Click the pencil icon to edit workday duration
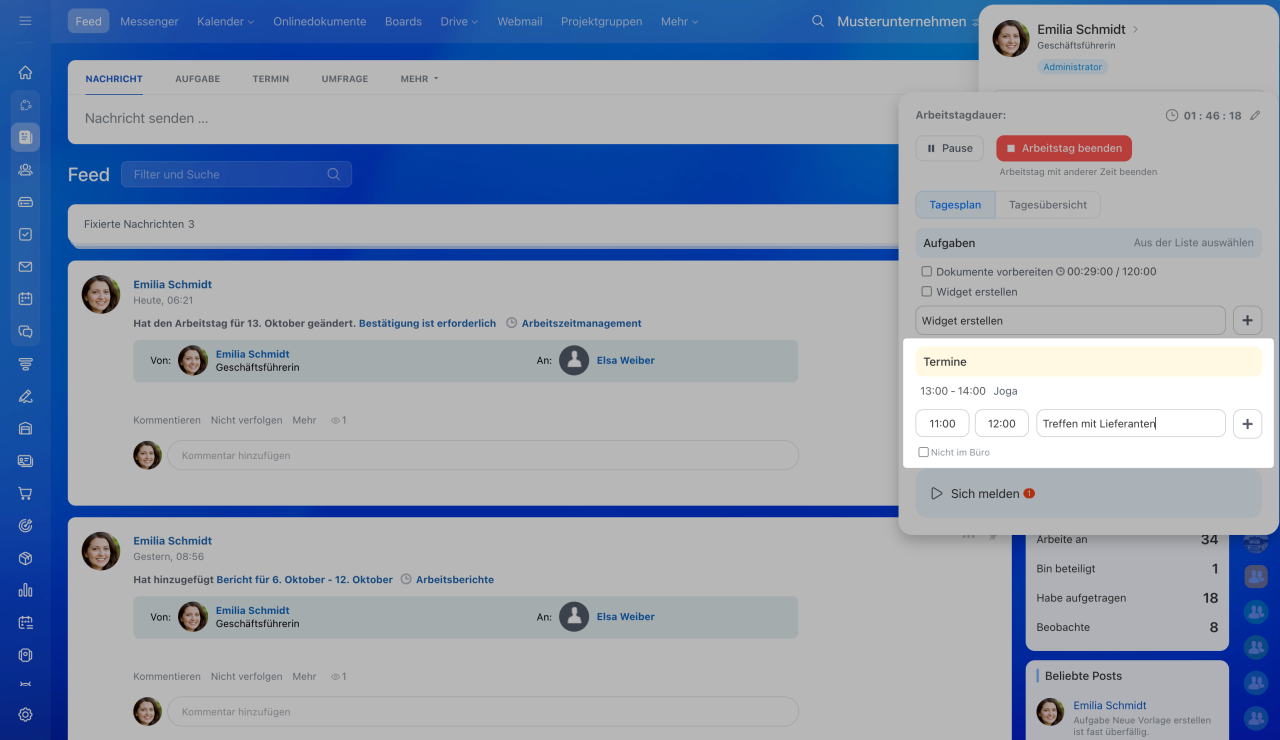The height and width of the screenshot is (740, 1280). pos(1256,116)
